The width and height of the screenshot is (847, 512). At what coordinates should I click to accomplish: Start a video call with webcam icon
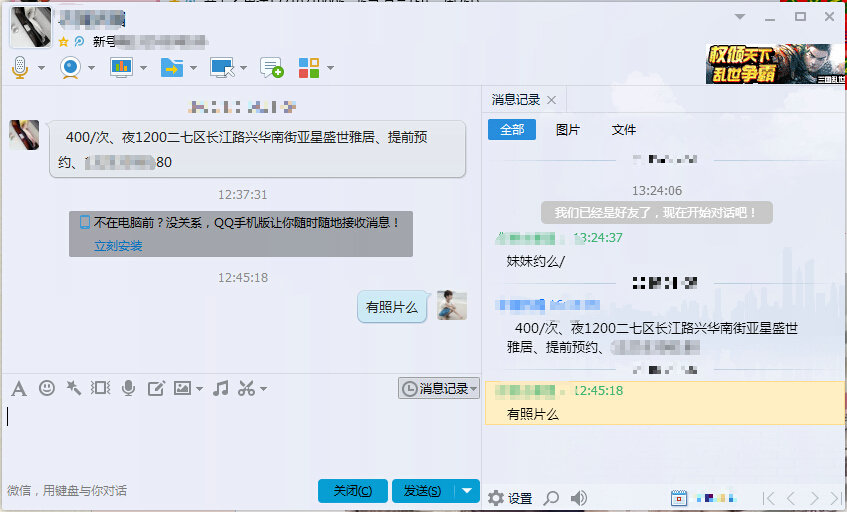point(70,68)
